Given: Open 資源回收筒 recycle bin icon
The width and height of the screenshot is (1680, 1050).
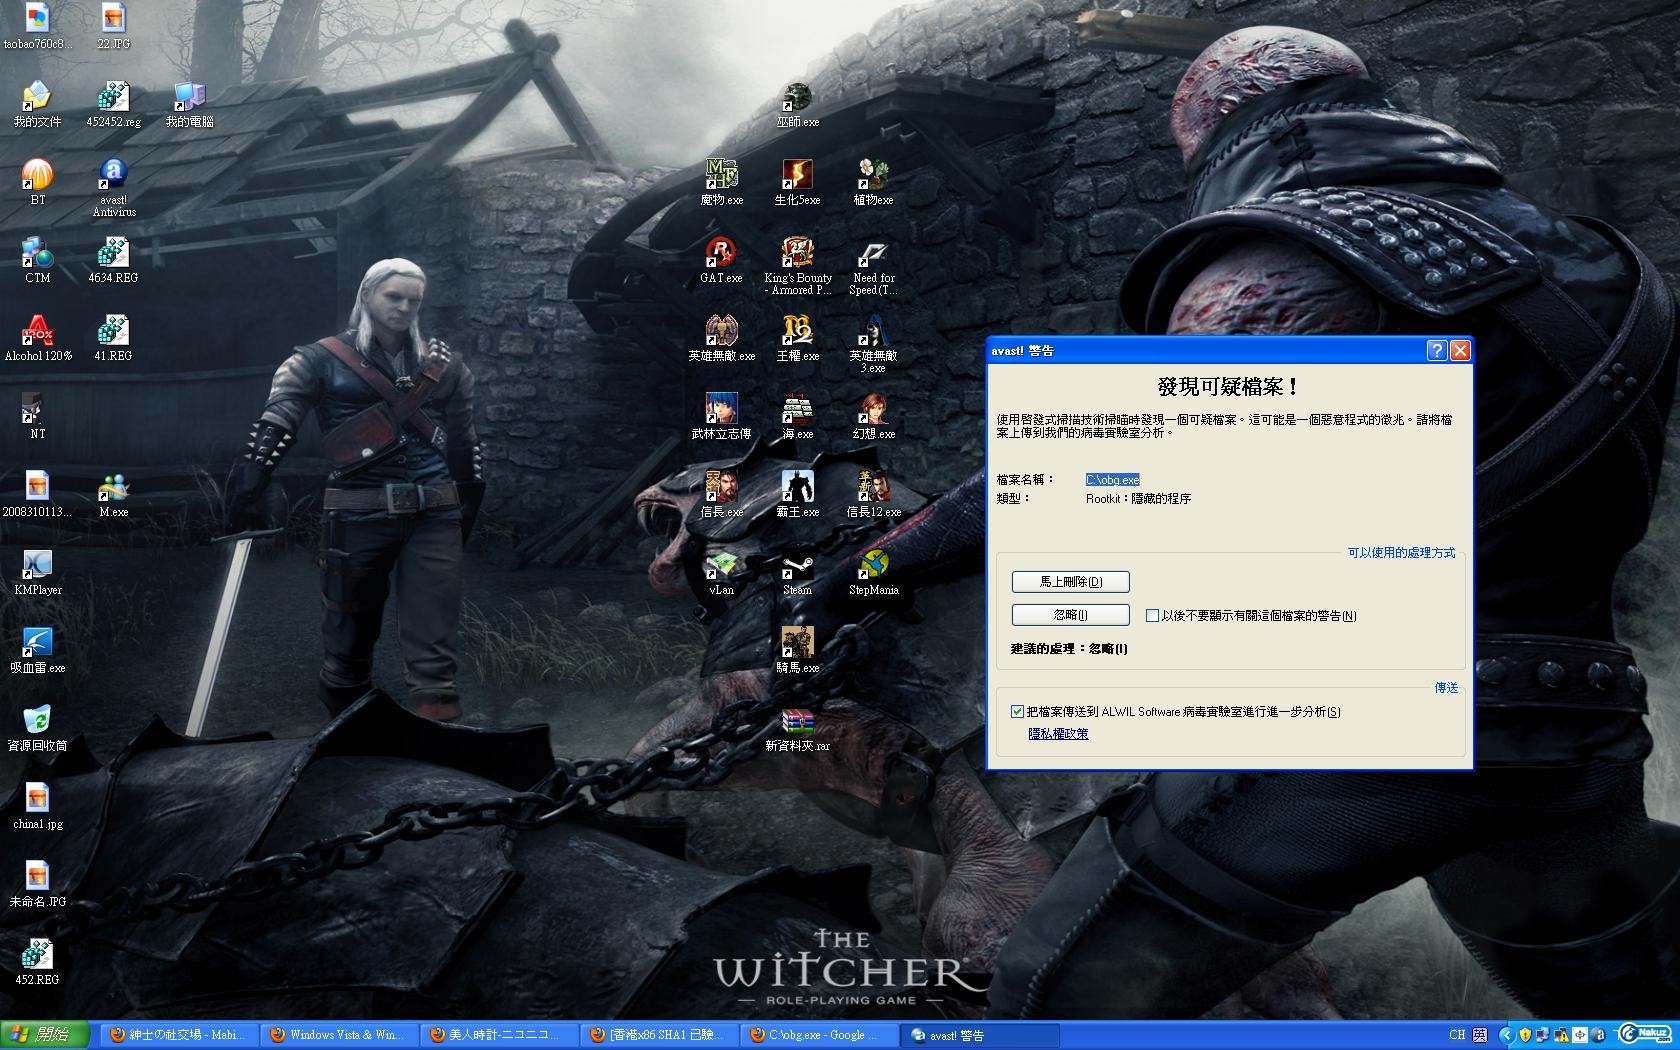Looking at the screenshot, I should [37, 728].
